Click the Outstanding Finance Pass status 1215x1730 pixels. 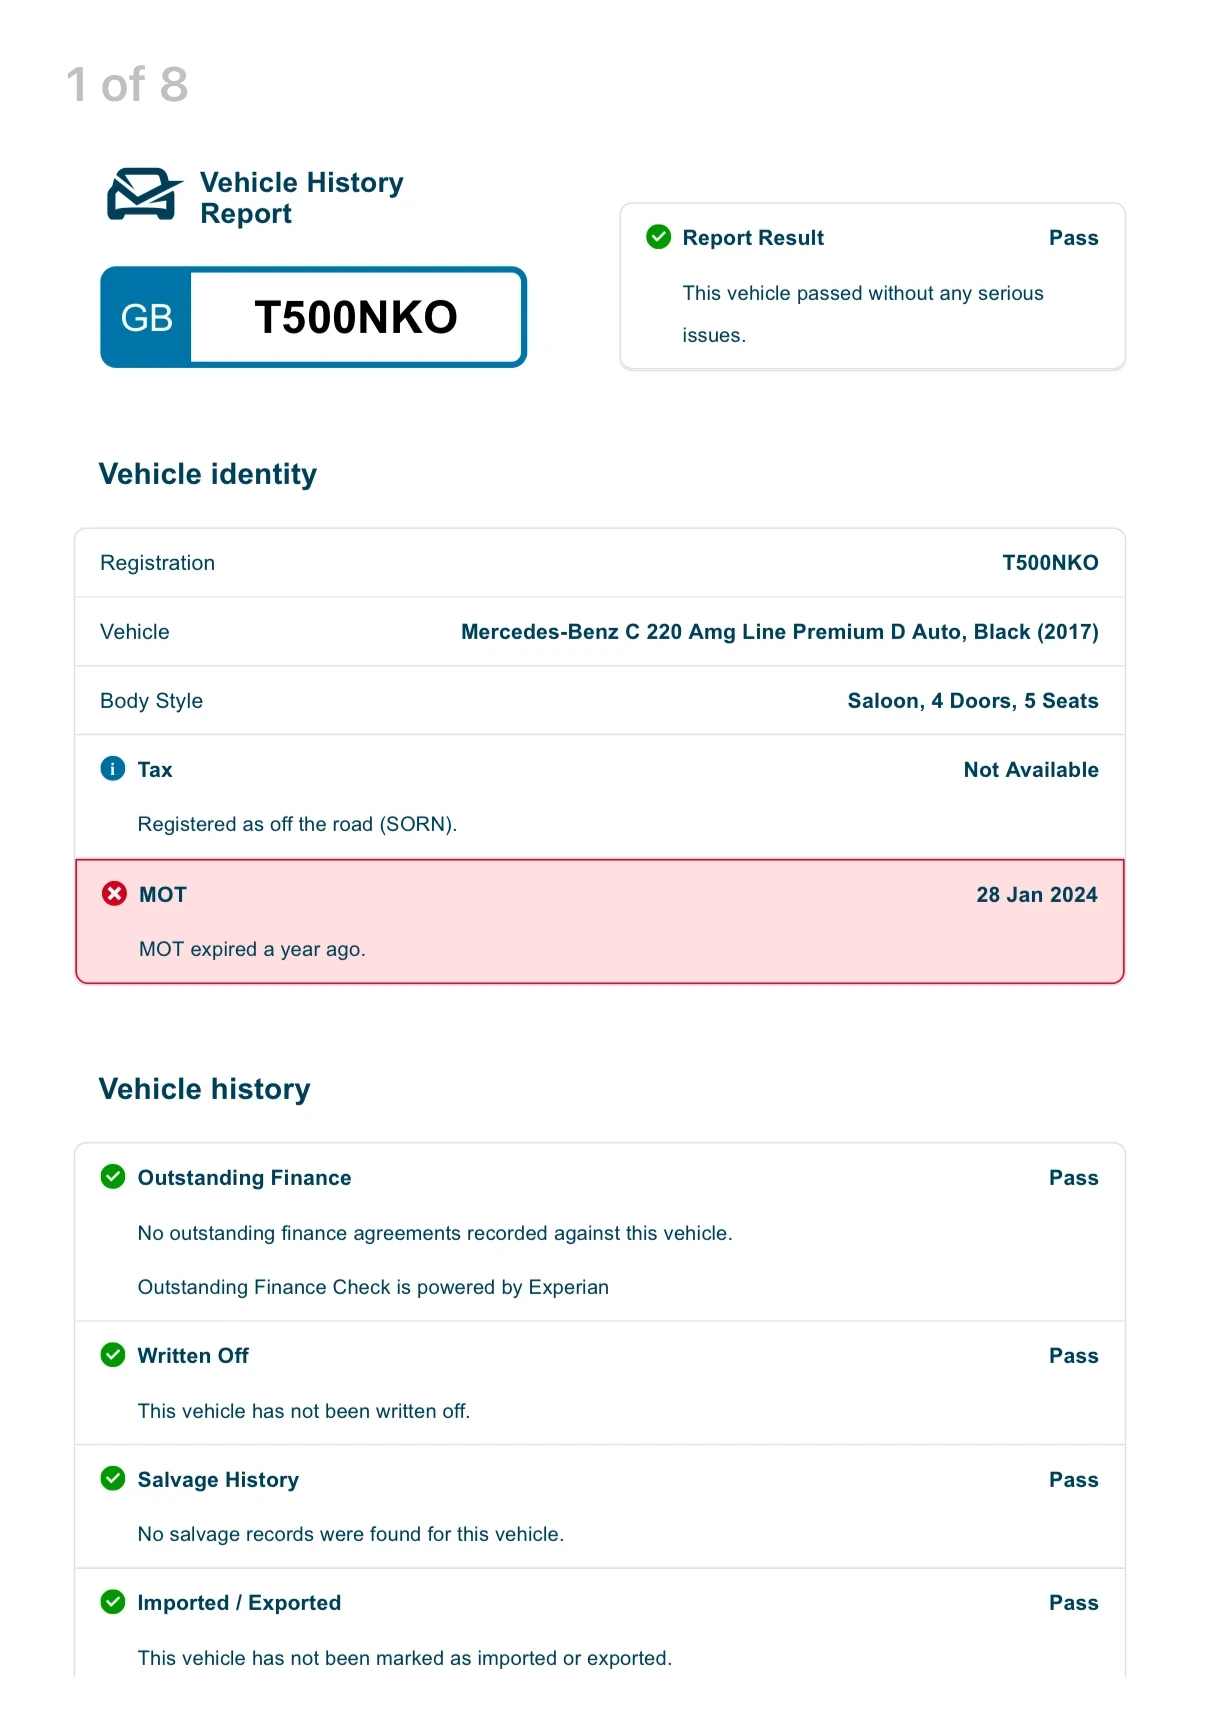(1074, 1178)
